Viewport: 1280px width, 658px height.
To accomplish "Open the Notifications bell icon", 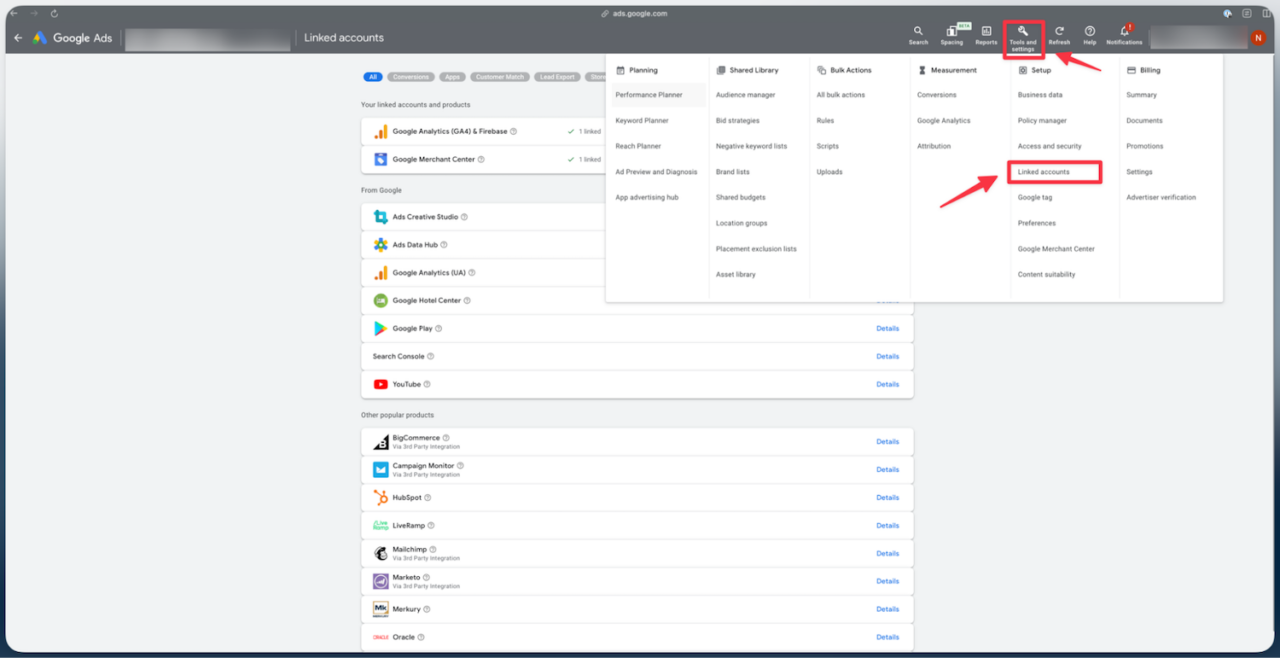I will (x=1122, y=33).
